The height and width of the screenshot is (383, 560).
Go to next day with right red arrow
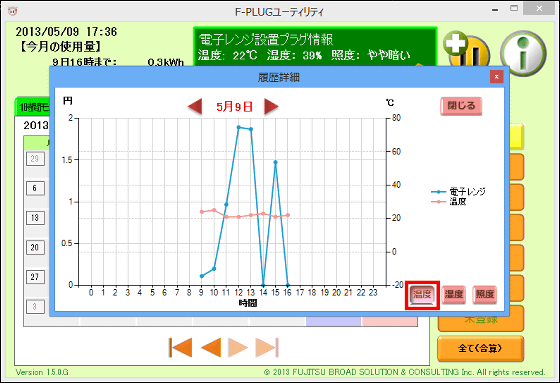click(x=271, y=106)
